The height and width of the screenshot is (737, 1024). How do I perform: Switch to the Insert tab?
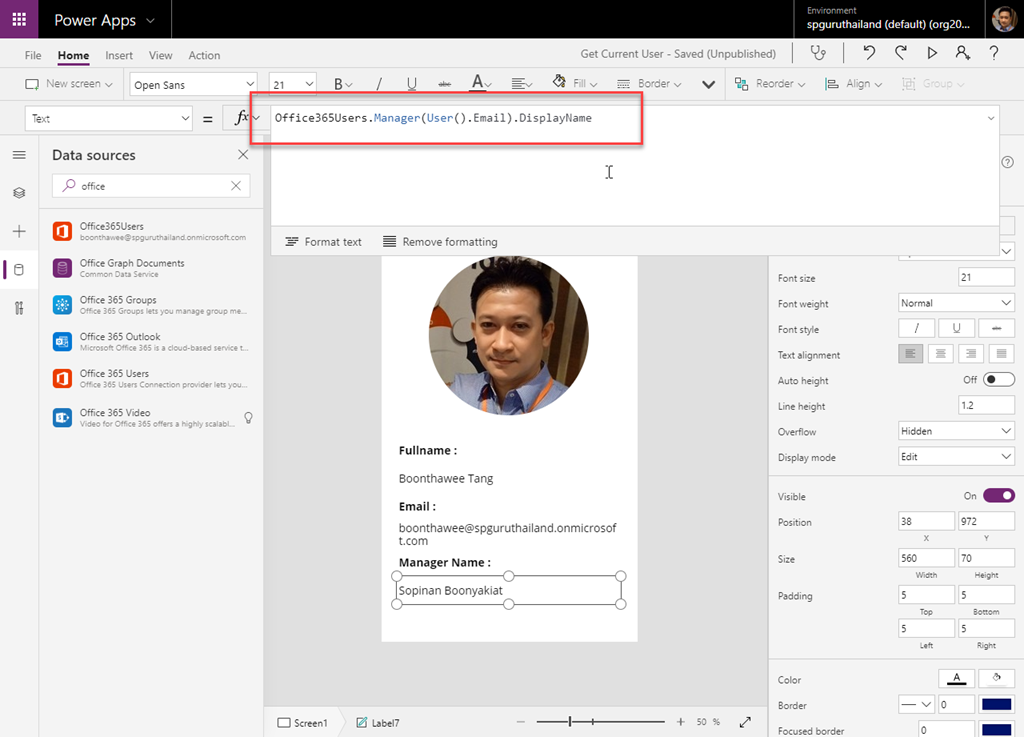(119, 55)
